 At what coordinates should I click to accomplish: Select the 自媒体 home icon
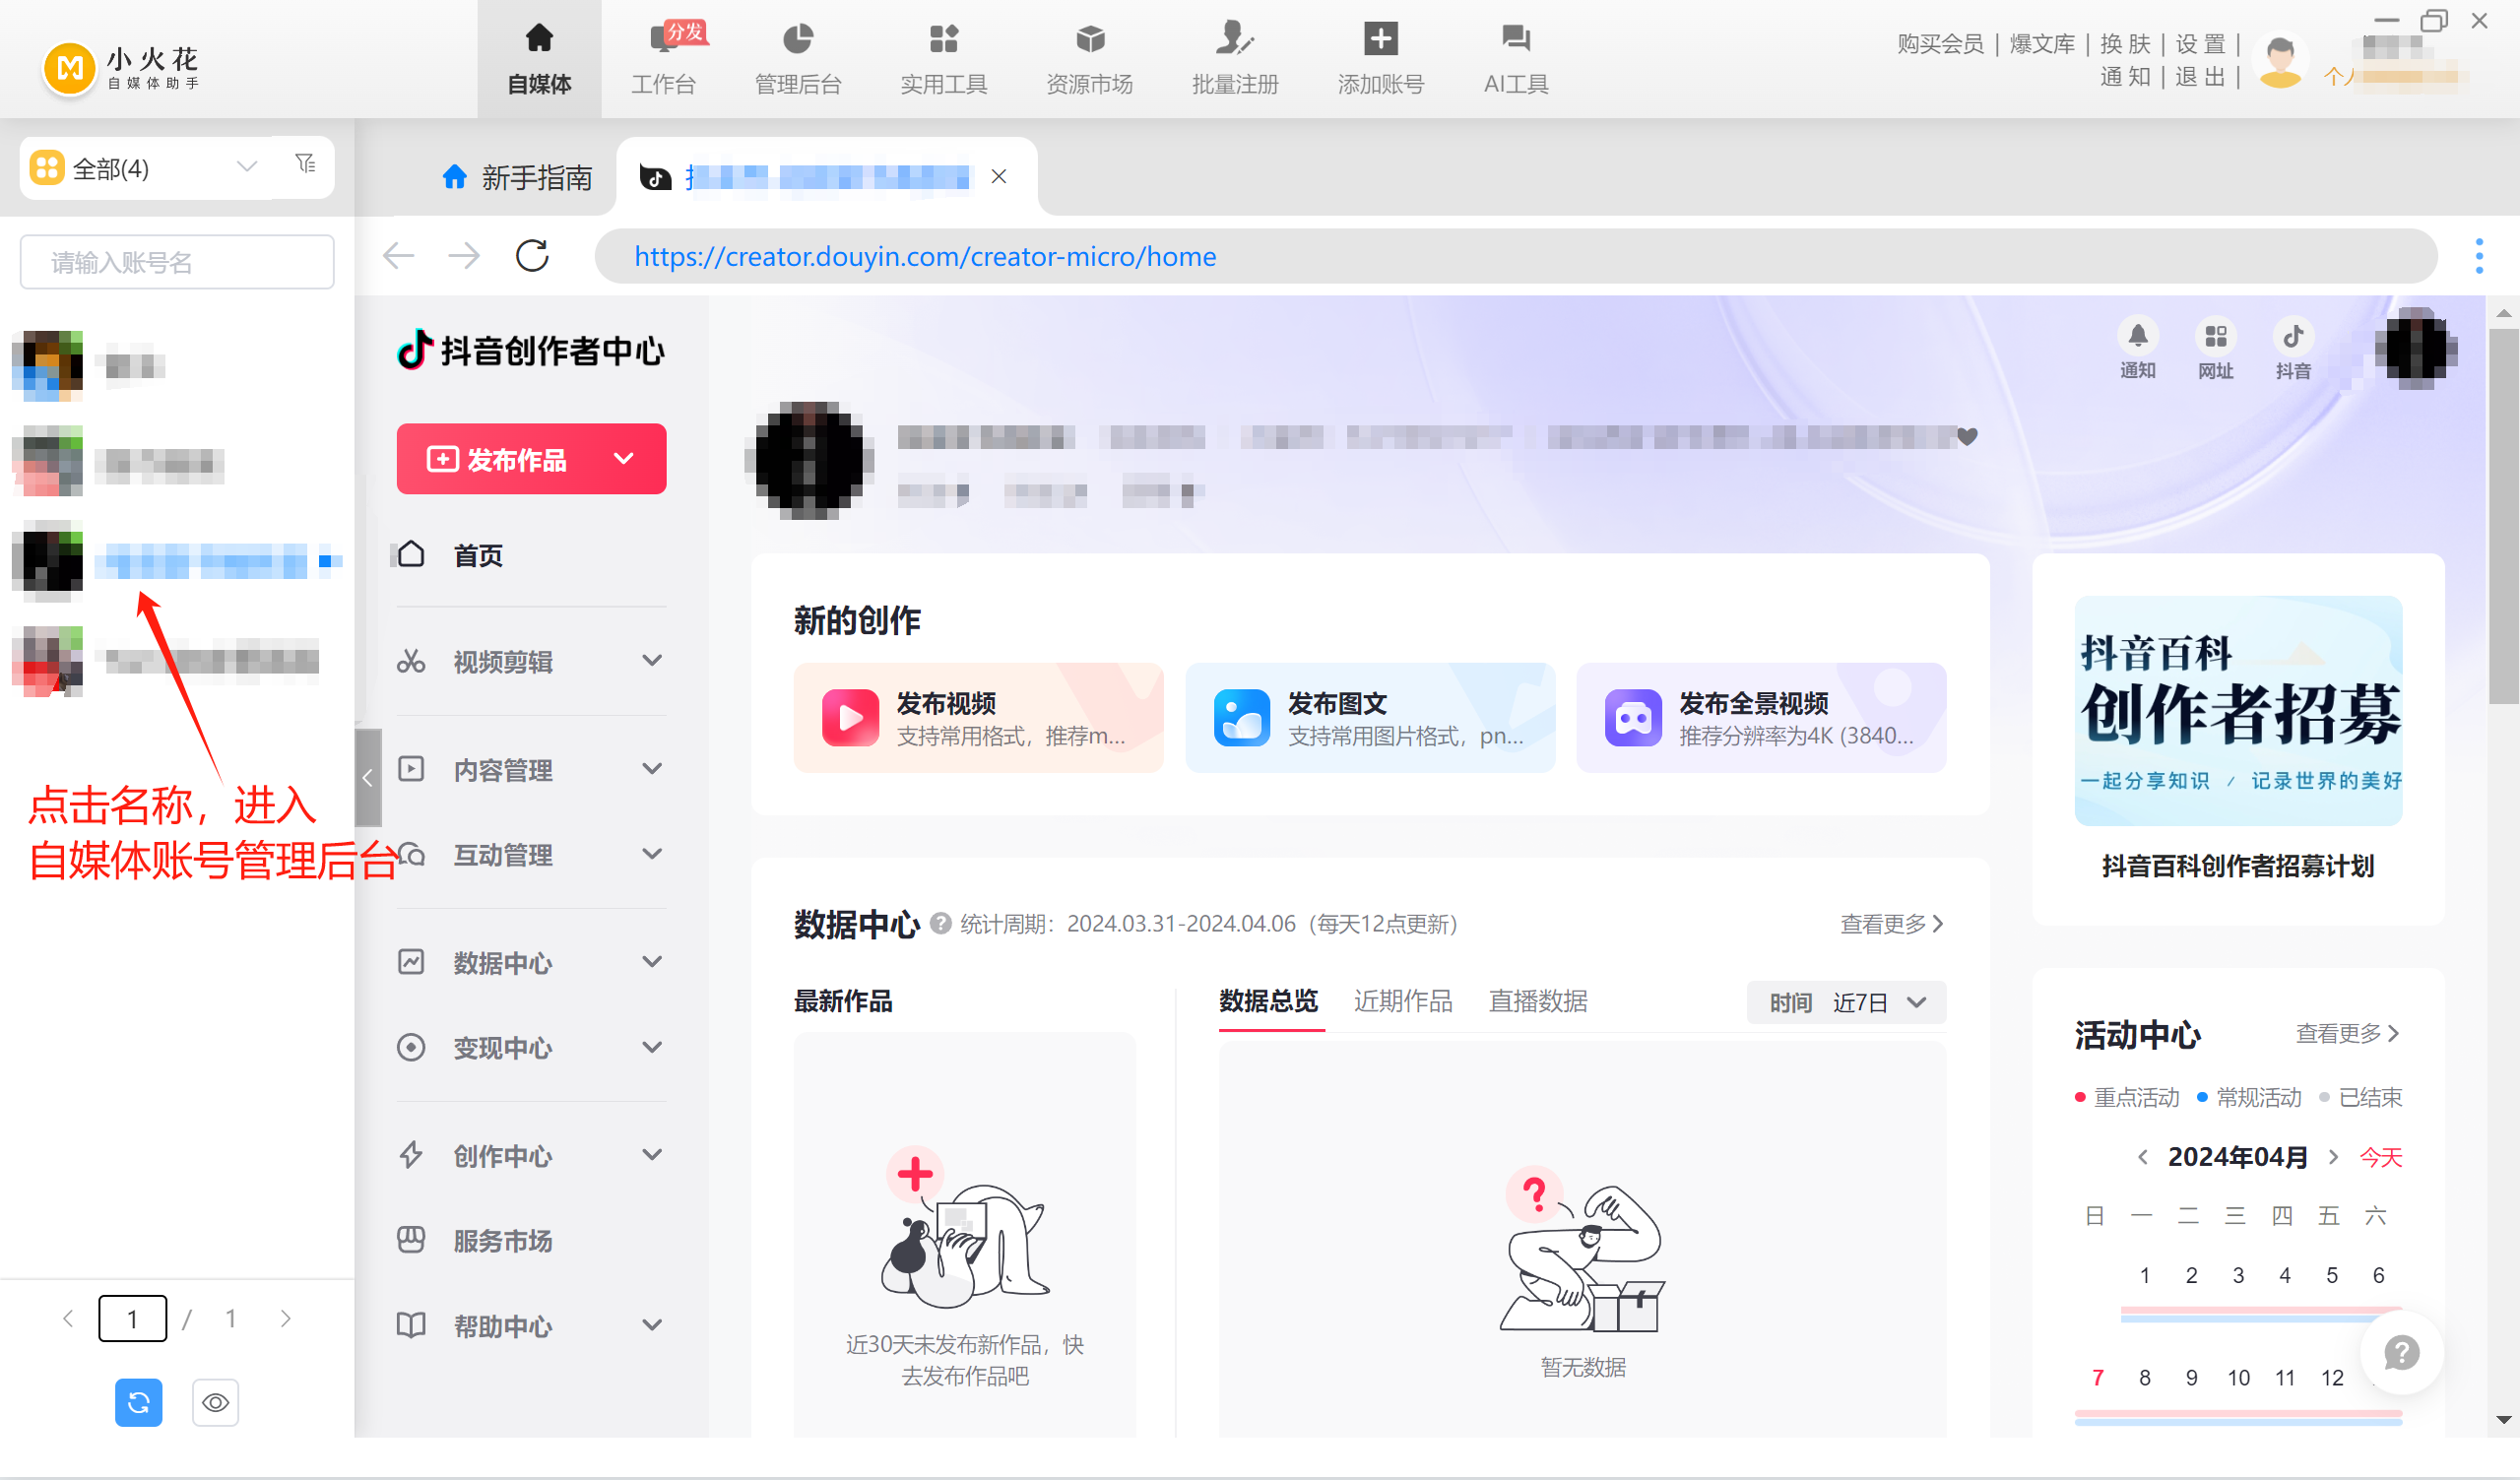539,55
